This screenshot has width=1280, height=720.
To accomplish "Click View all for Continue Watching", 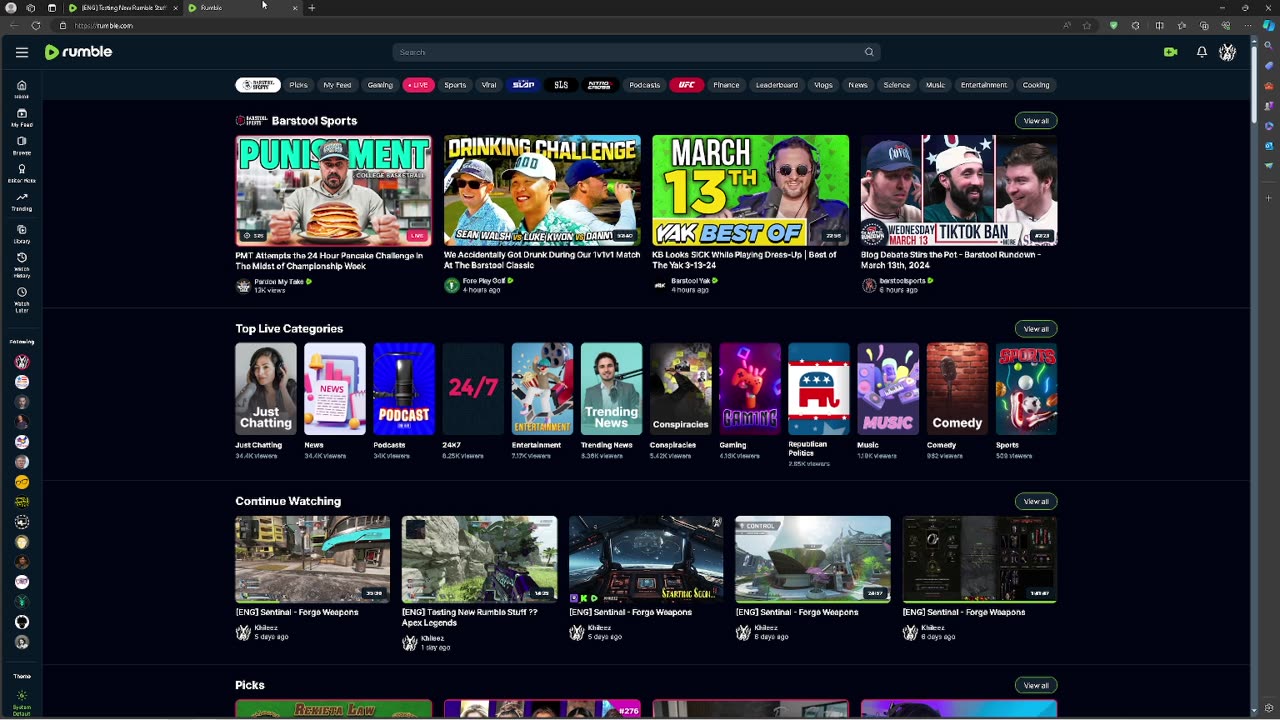I will coord(1036,501).
